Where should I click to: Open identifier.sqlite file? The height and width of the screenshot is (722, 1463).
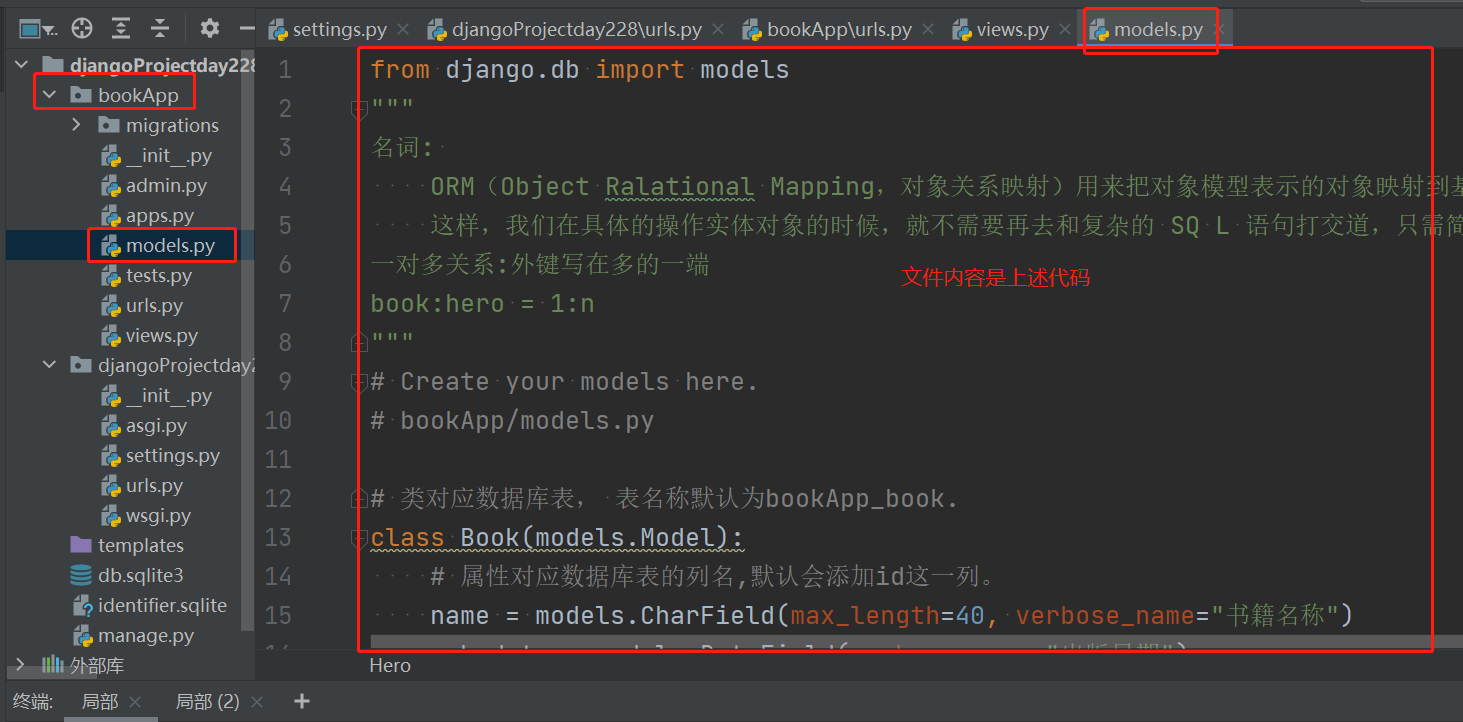162,606
